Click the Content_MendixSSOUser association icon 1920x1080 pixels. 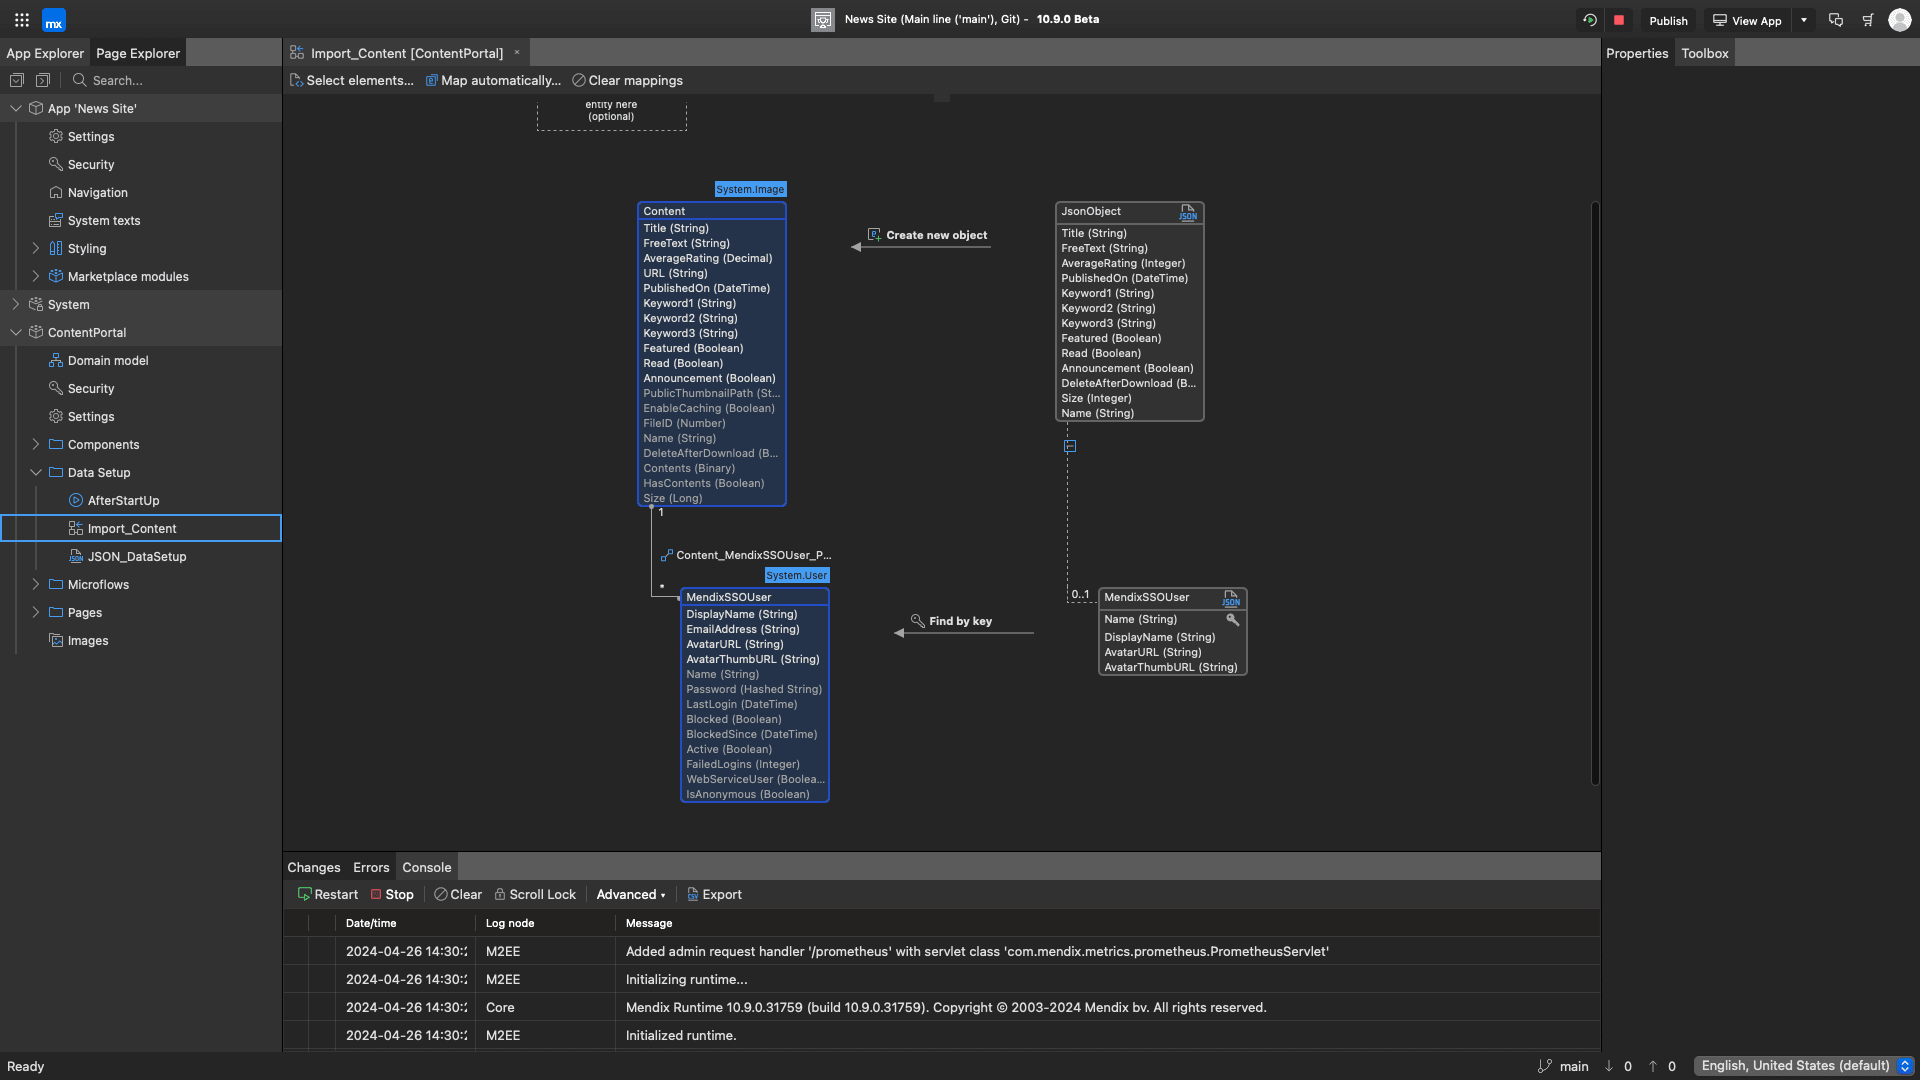[x=667, y=555]
